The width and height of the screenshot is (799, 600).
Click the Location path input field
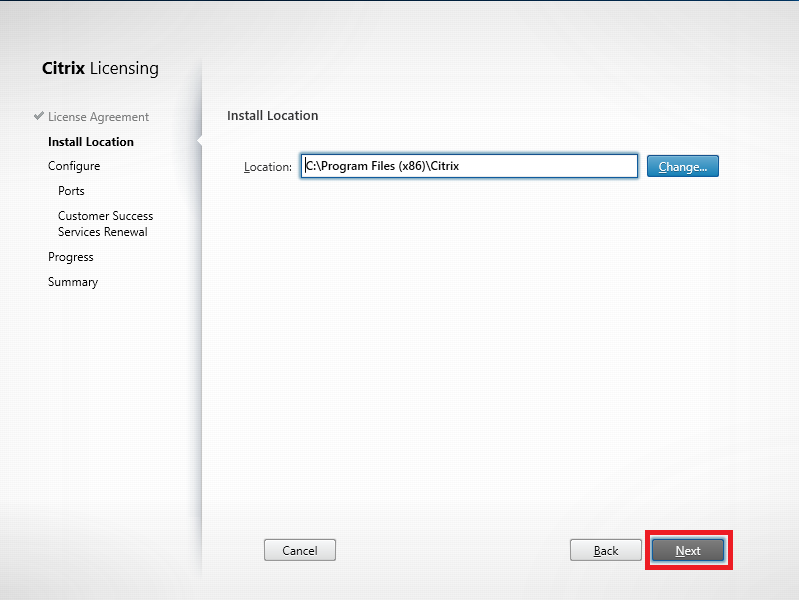540,166
